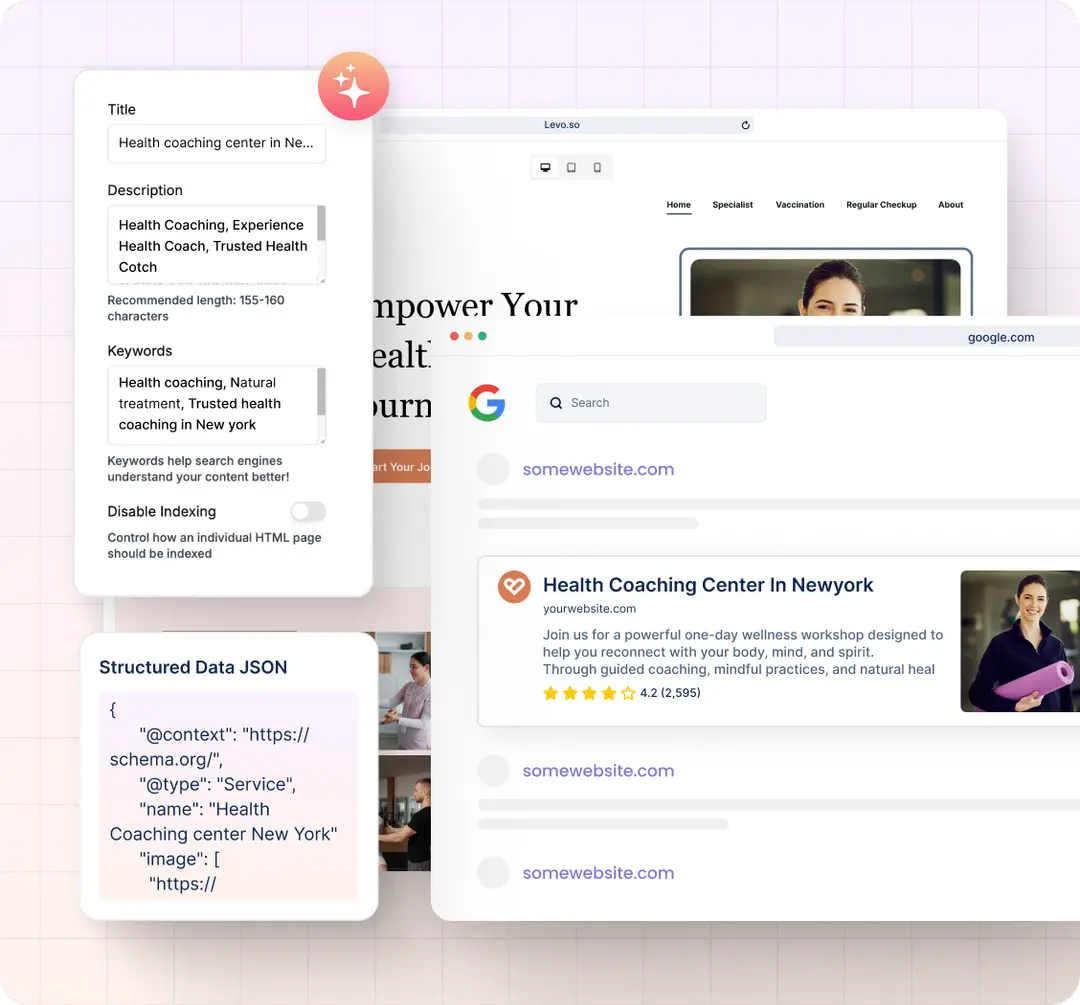Image resolution: width=1080 pixels, height=1005 pixels.
Task: Click the yourwebsite.com URL text
Action: point(589,609)
